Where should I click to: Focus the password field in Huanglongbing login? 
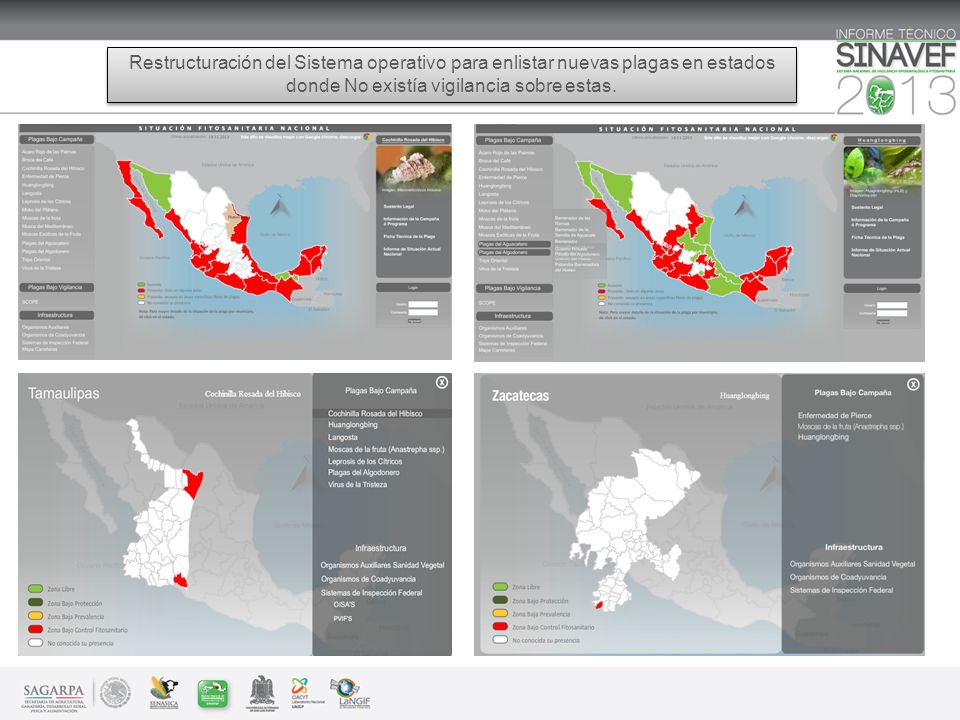coord(892,313)
